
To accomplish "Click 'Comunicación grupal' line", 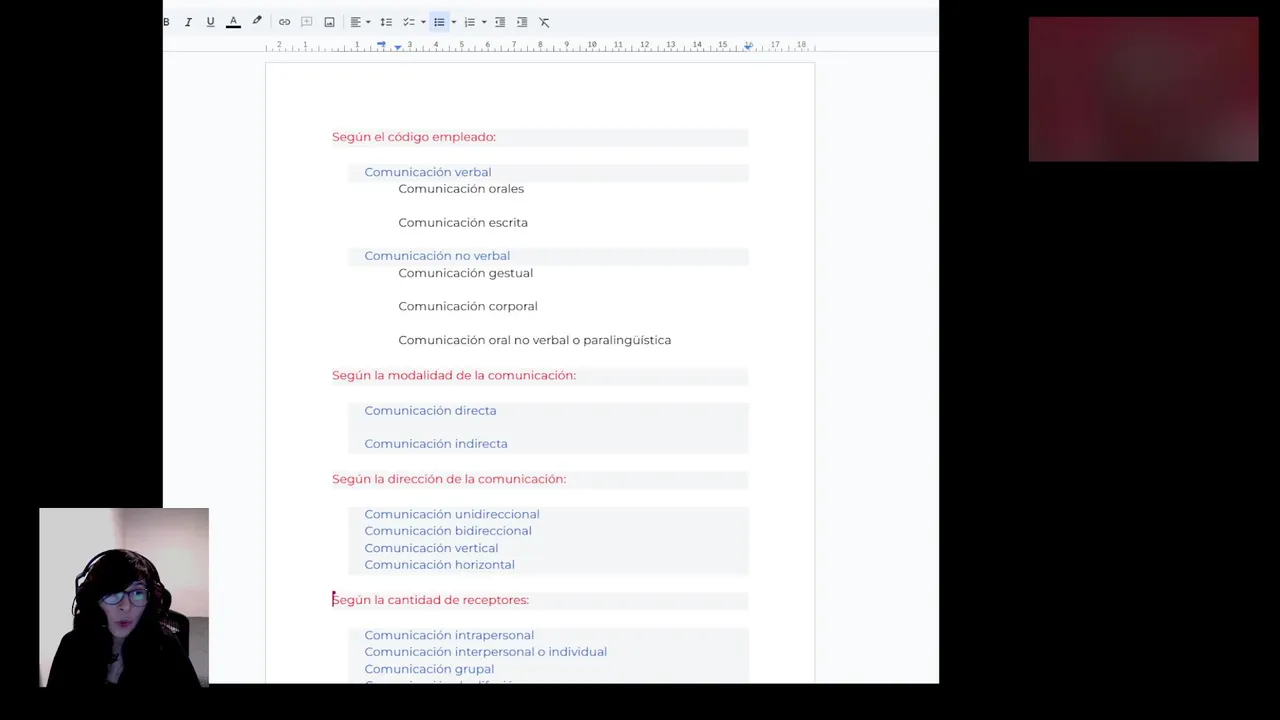I will tap(429, 669).
